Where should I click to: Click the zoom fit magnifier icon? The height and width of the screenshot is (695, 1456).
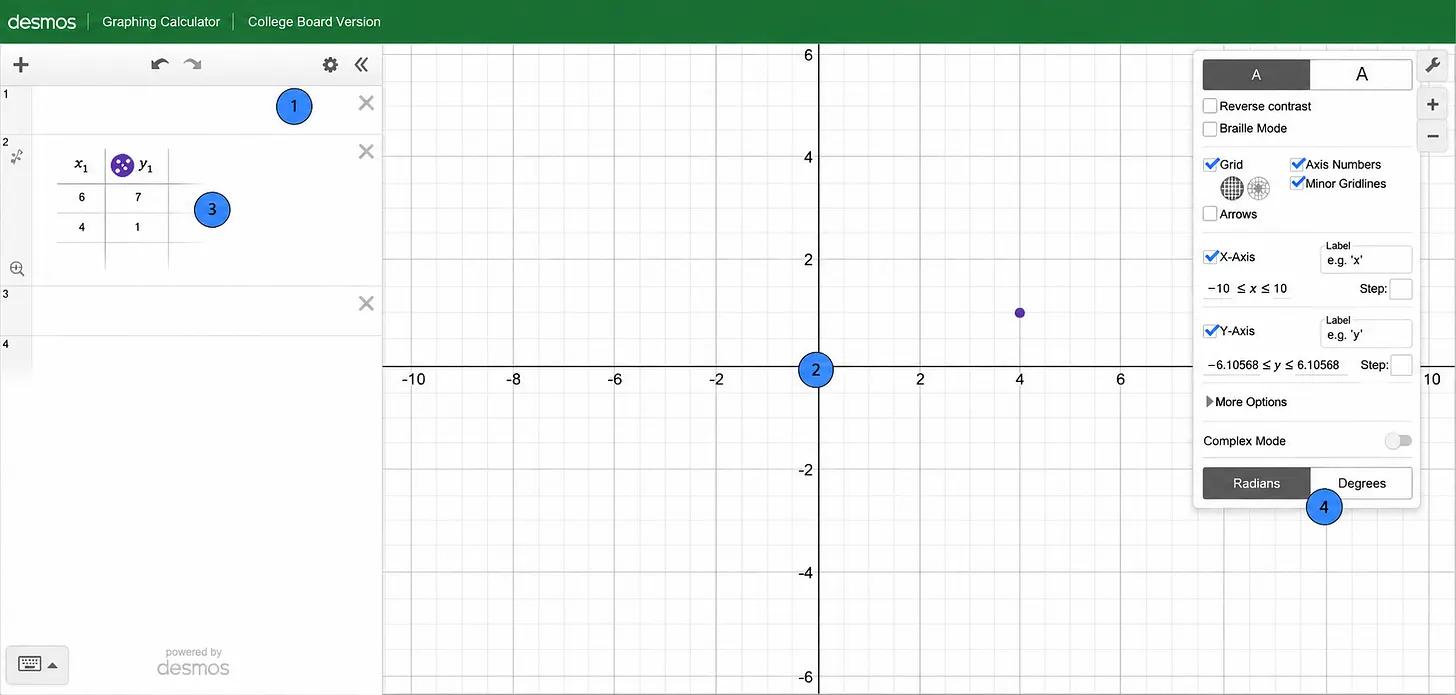click(17, 268)
